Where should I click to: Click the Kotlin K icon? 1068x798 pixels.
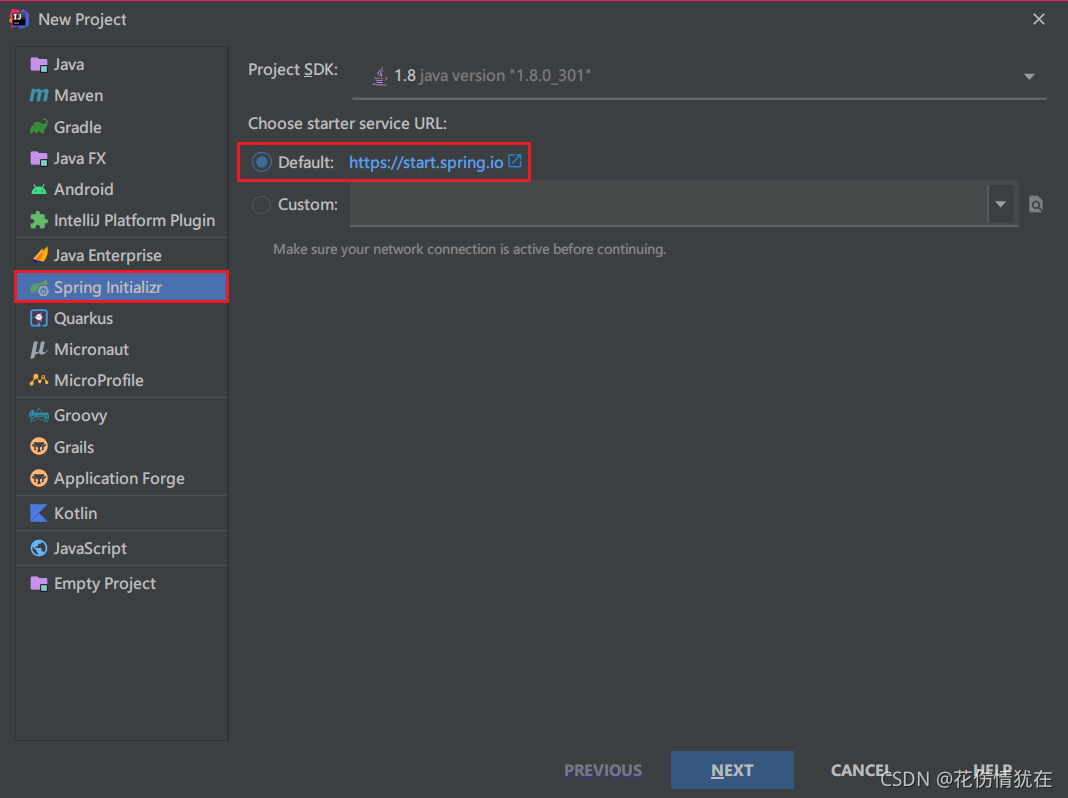coord(39,513)
